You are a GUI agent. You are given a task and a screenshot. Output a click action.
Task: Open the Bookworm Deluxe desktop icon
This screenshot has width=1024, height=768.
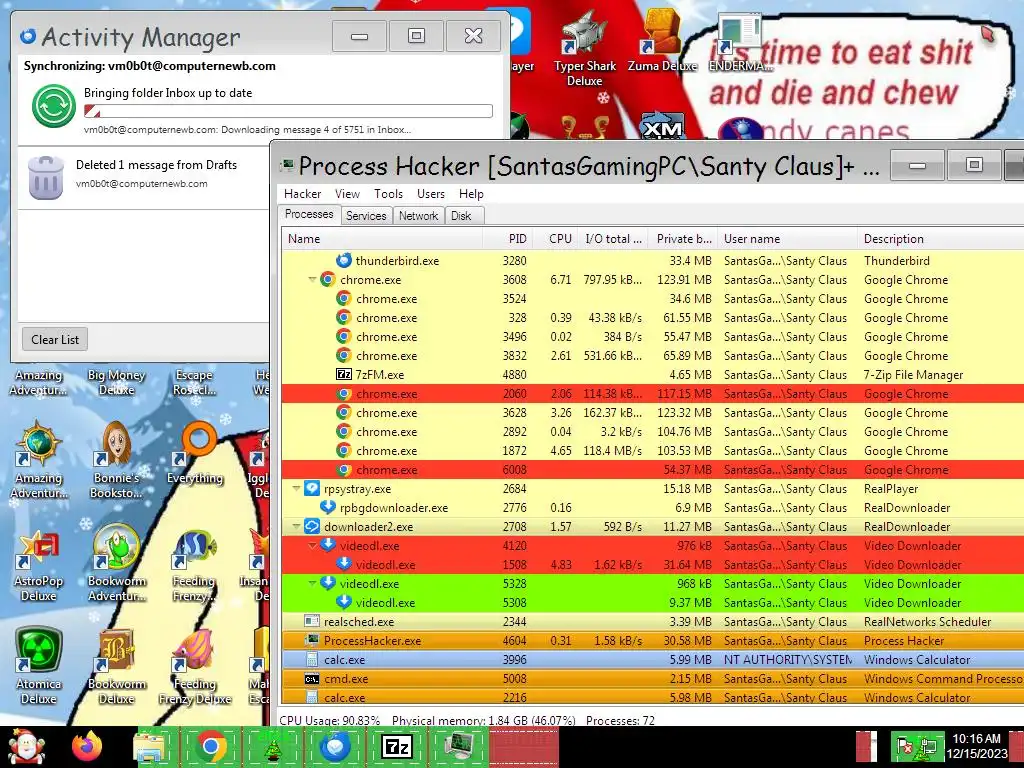pyautogui.click(x=116, y=665)
